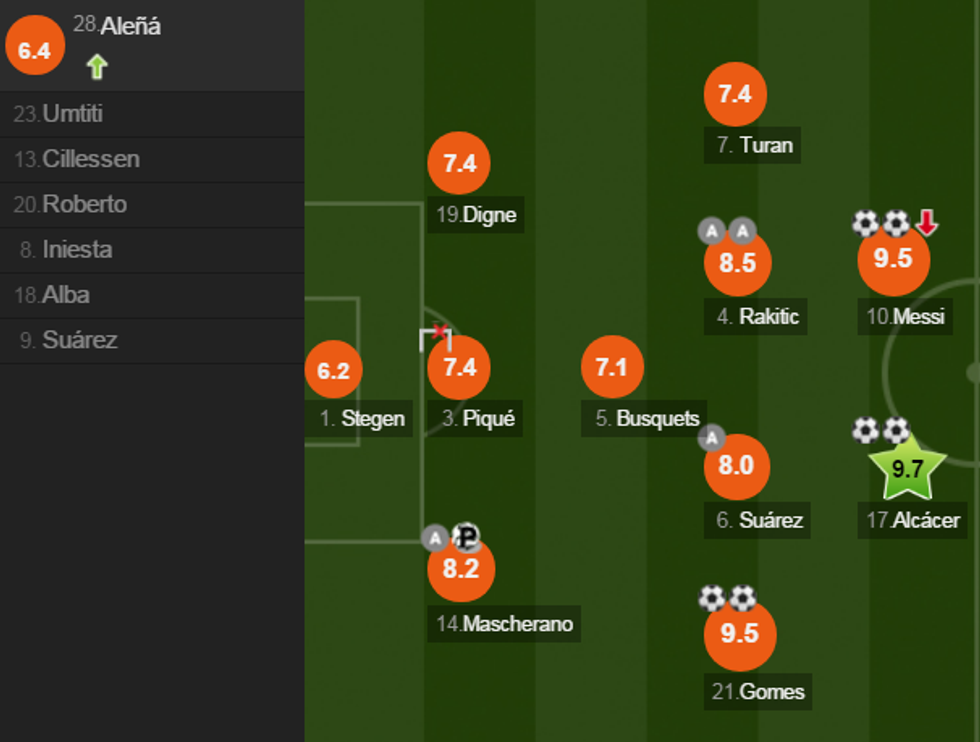Click Stegen's 6.2 rating circle
The height and width of the screenshot is (742, 980).
click(x=333, y=370)
